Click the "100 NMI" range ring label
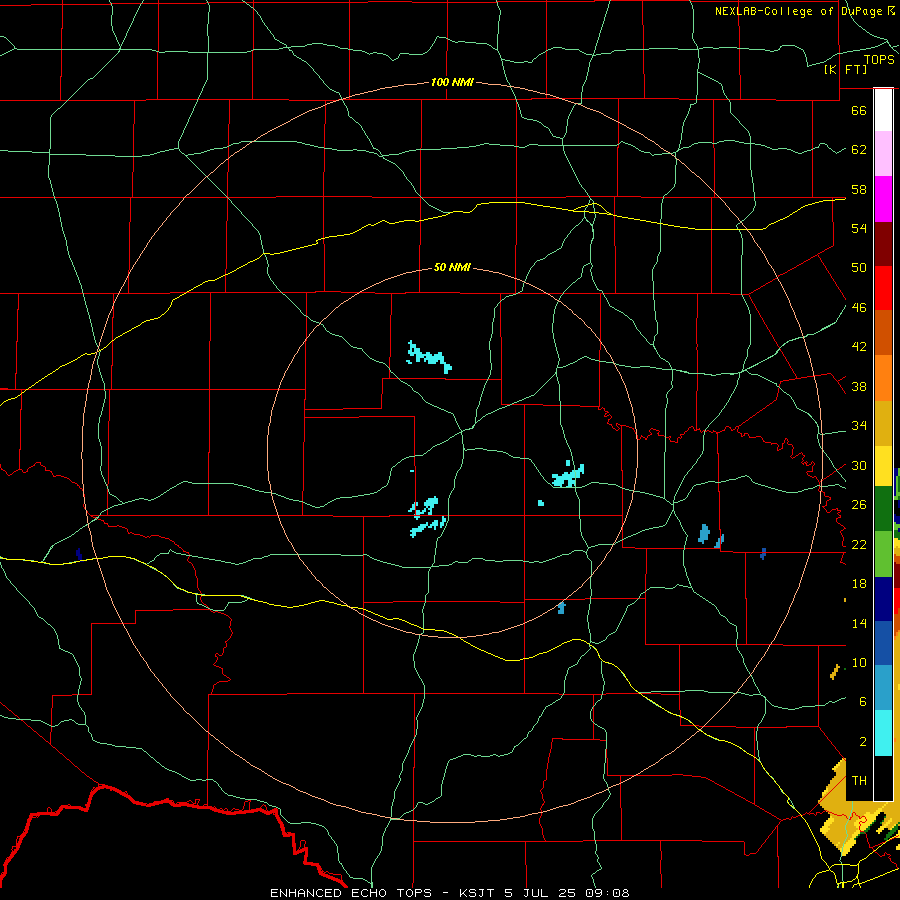 pyautogui.click(x=452, y=83)
